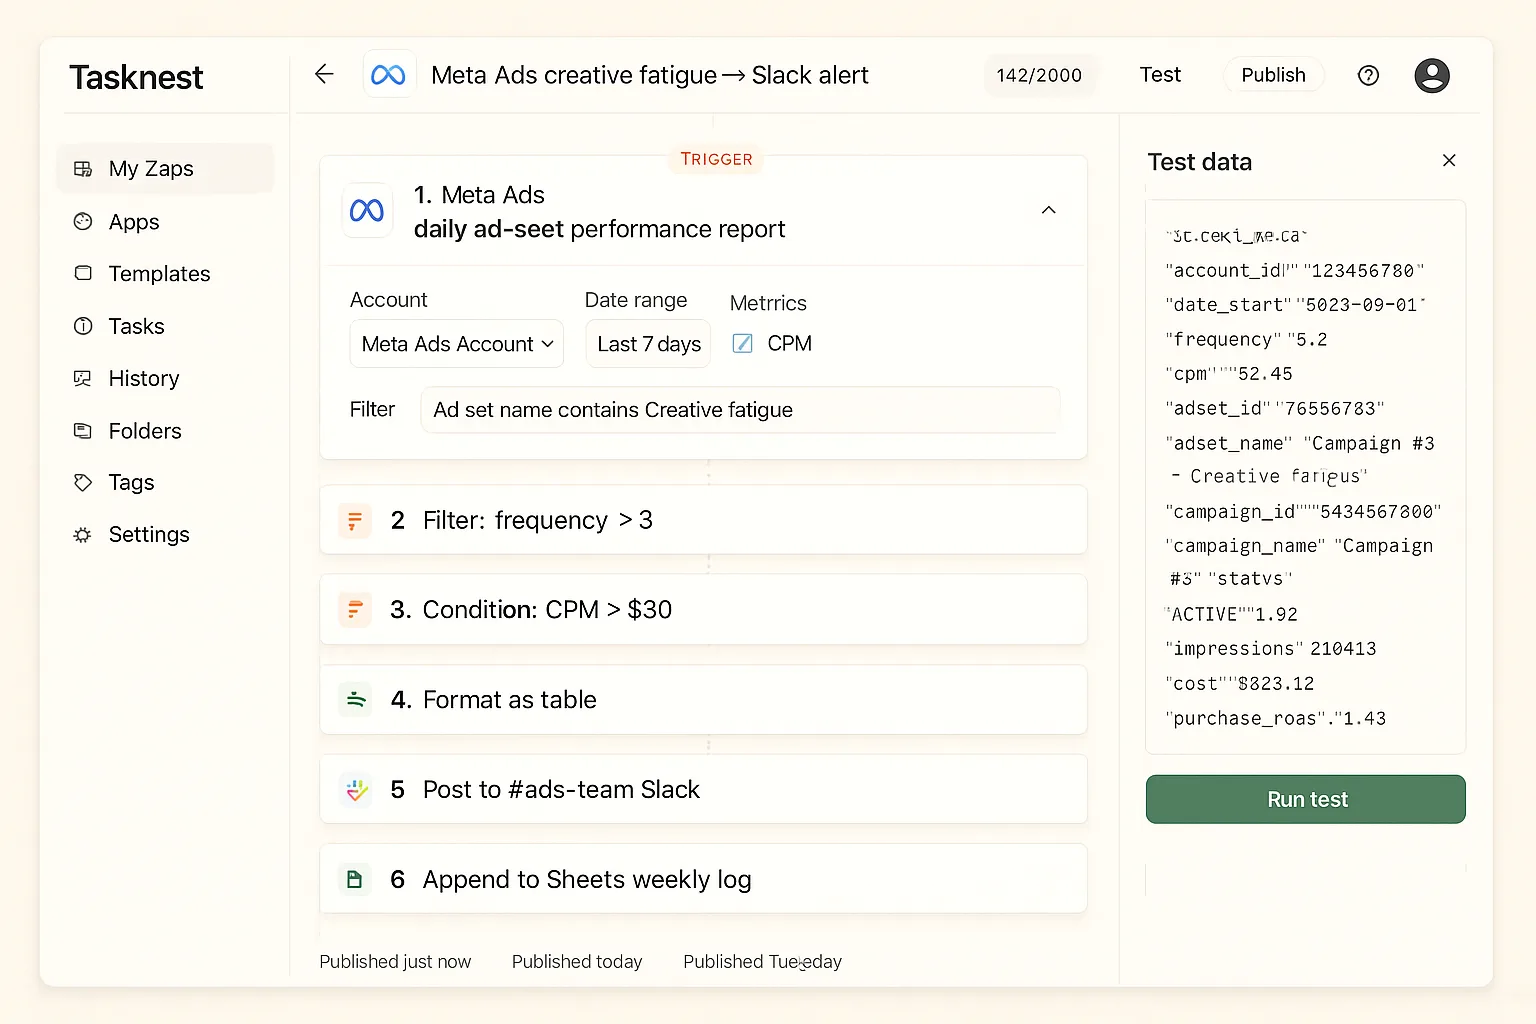The width and height of the screenshot is (1536, 1024).
Task: Edit the Ad set name filter field
Action: (x=740, y=410)
